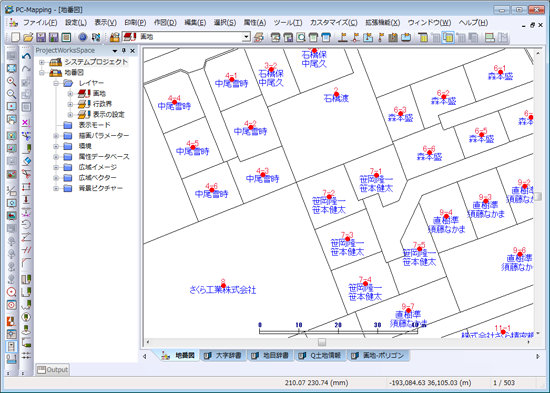The image size is (550, 393).
Task: Open the 画地 layer dropdown
Action: pyautogui.click(x=247, y=37)
